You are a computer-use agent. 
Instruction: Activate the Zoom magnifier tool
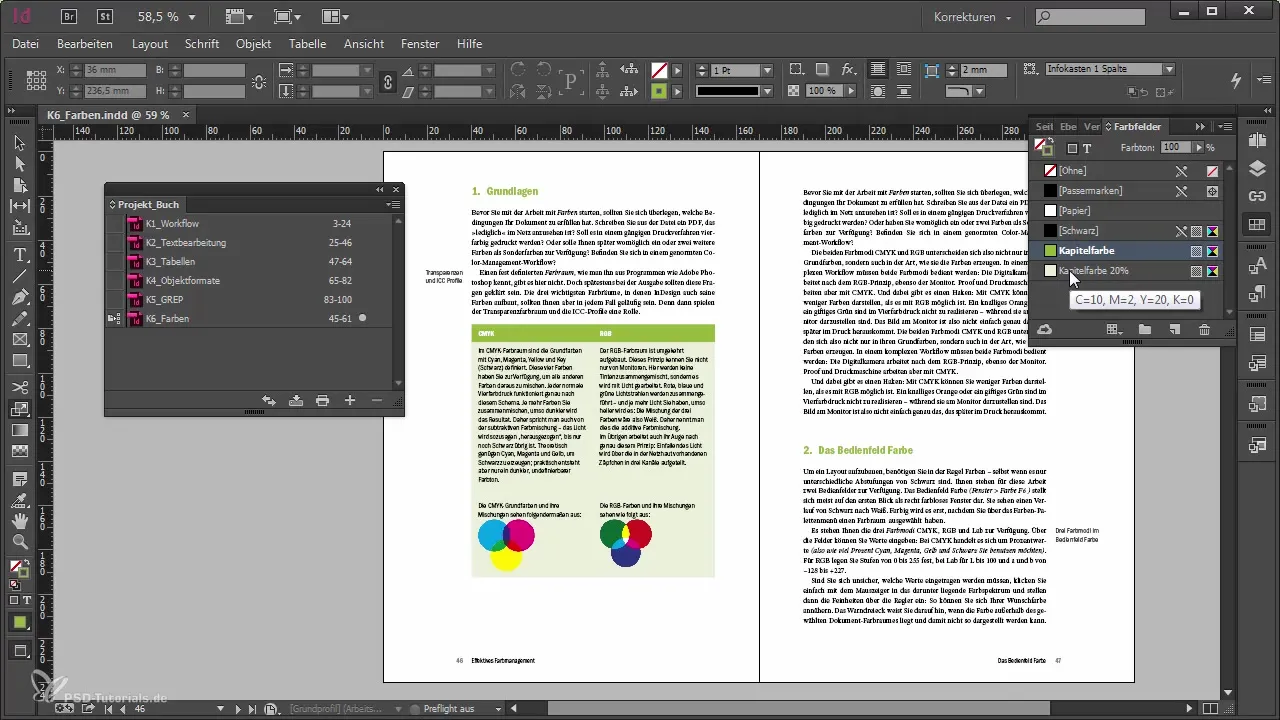click(19, 542)
